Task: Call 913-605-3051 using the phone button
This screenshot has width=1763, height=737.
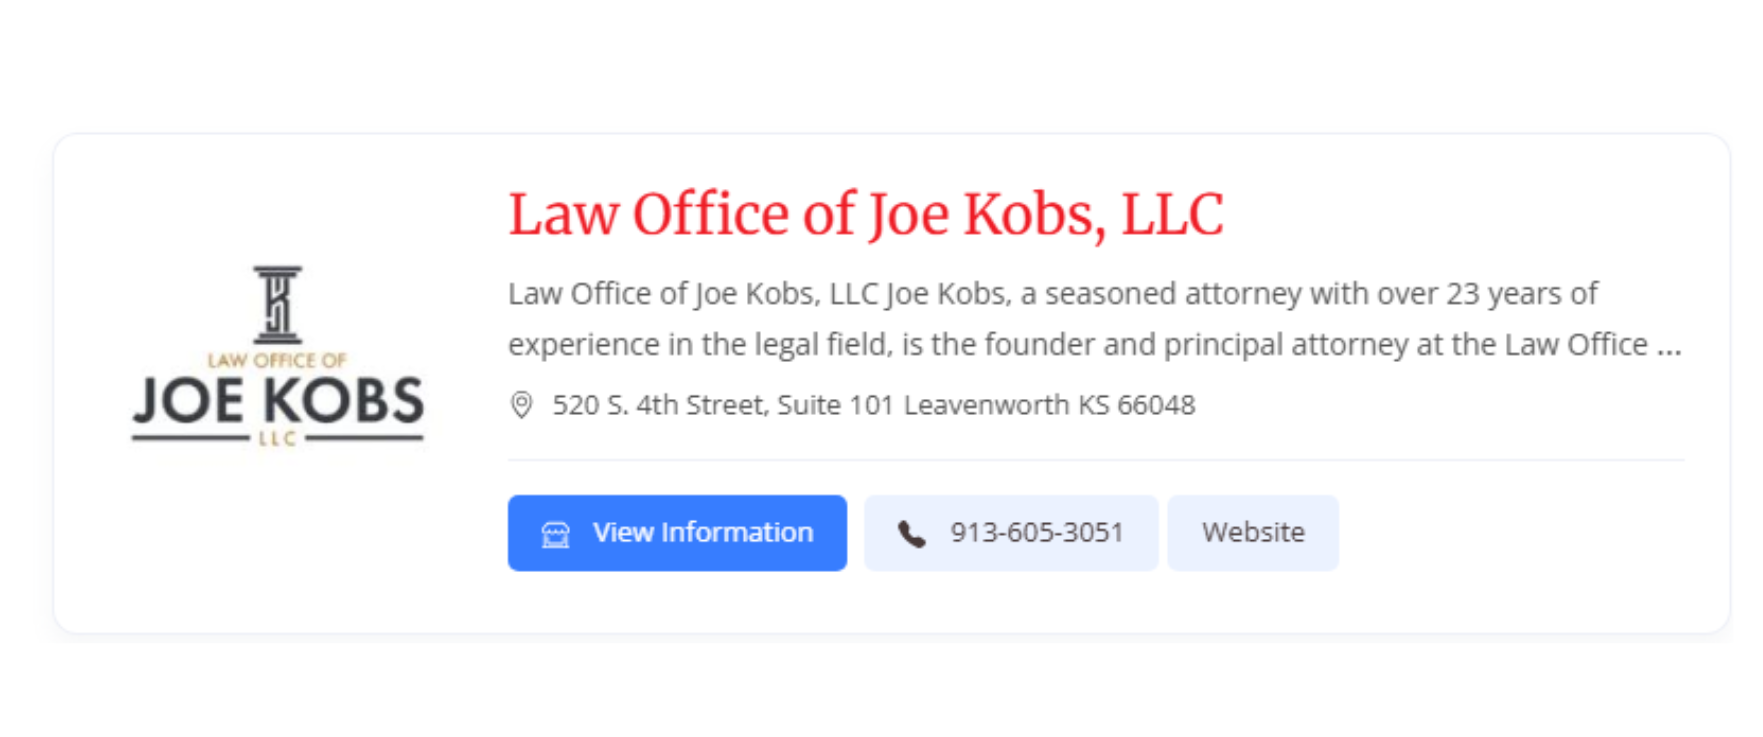Action: click(x=1010, y=533)
